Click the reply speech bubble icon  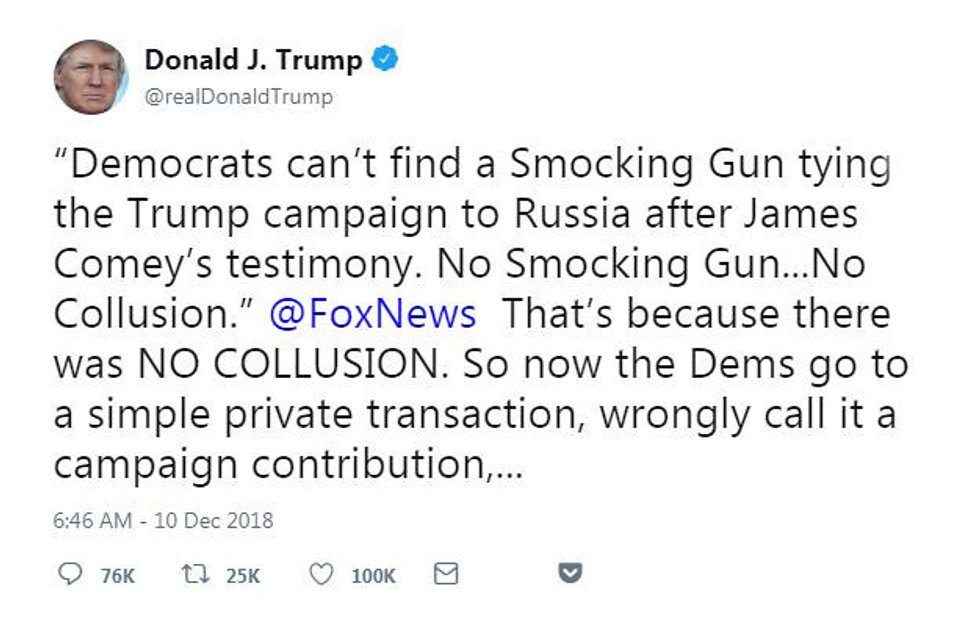pyautogui.click(x=71, y=574)
